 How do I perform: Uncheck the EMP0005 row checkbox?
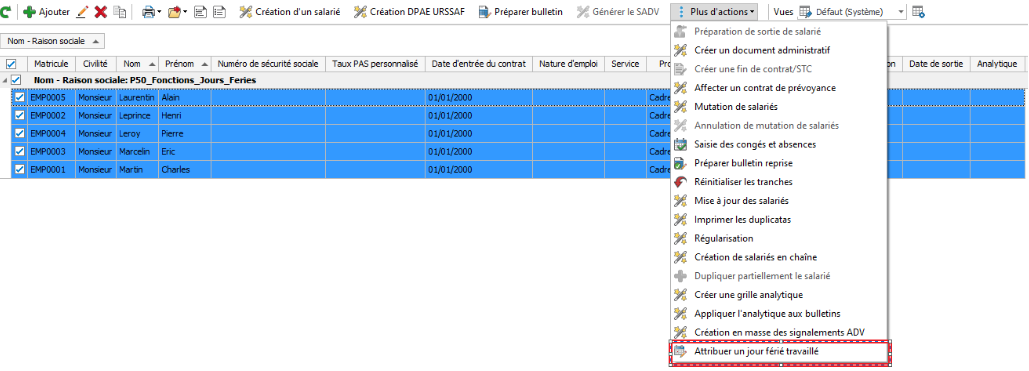(20, 97)
